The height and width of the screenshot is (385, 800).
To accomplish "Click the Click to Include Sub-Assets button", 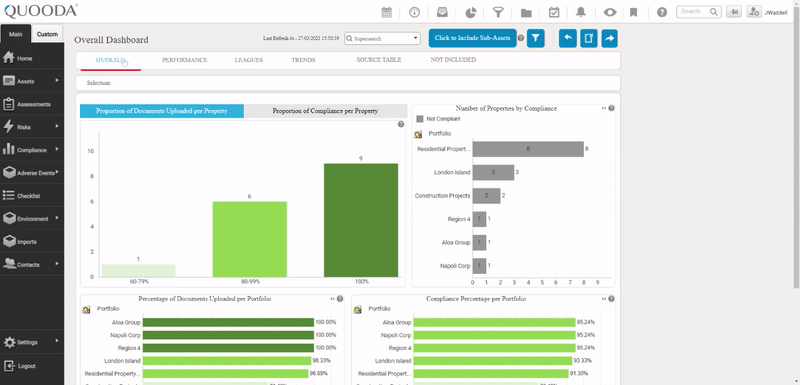I will [x=472, y=38].
